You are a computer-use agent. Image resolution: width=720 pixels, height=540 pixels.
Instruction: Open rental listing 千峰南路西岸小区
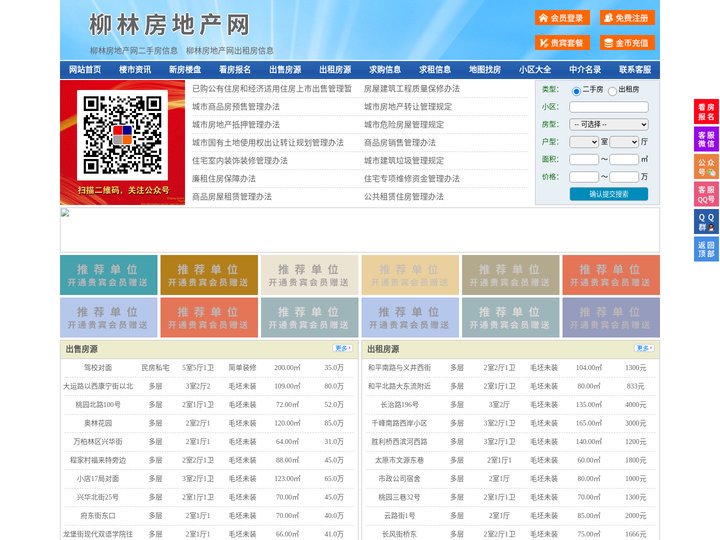[x=399, y=423]
